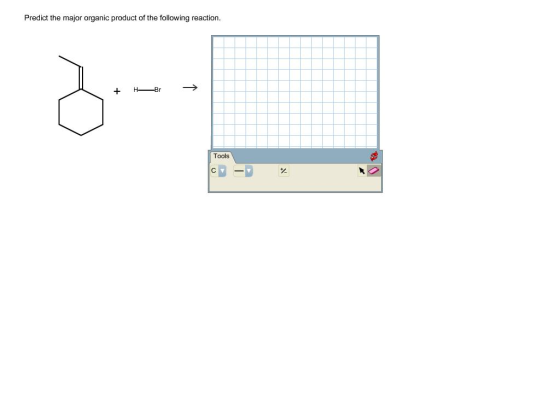Click inside the drawing grid canvas
Viewport: 560px width, 420px height.
click(x=295, y=92)
